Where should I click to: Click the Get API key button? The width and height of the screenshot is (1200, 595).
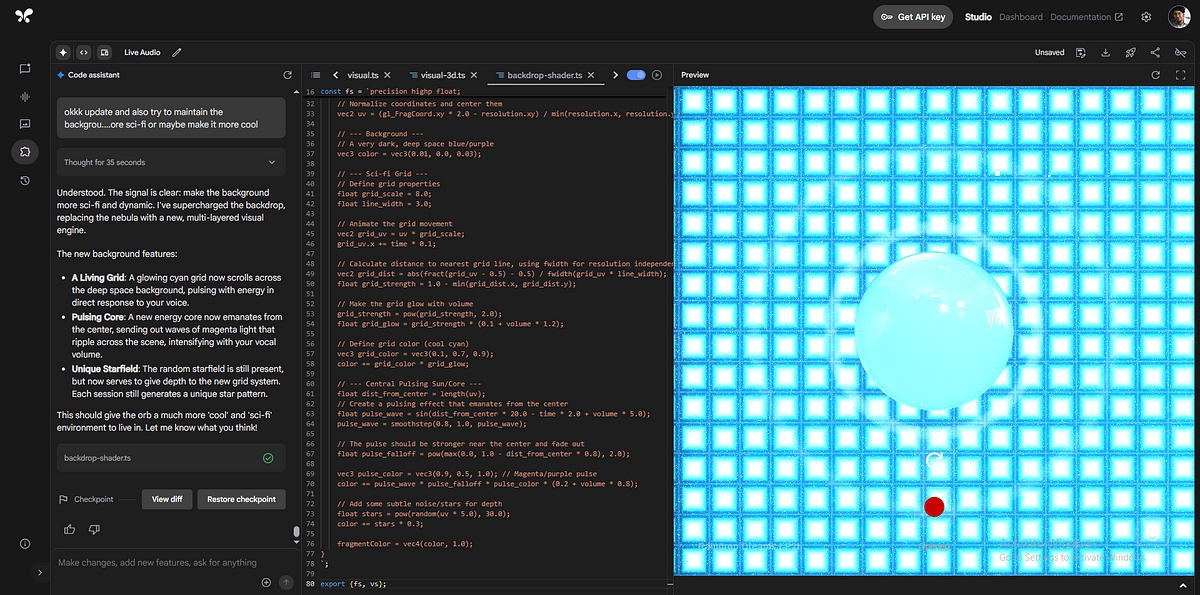tap(913, 17)
